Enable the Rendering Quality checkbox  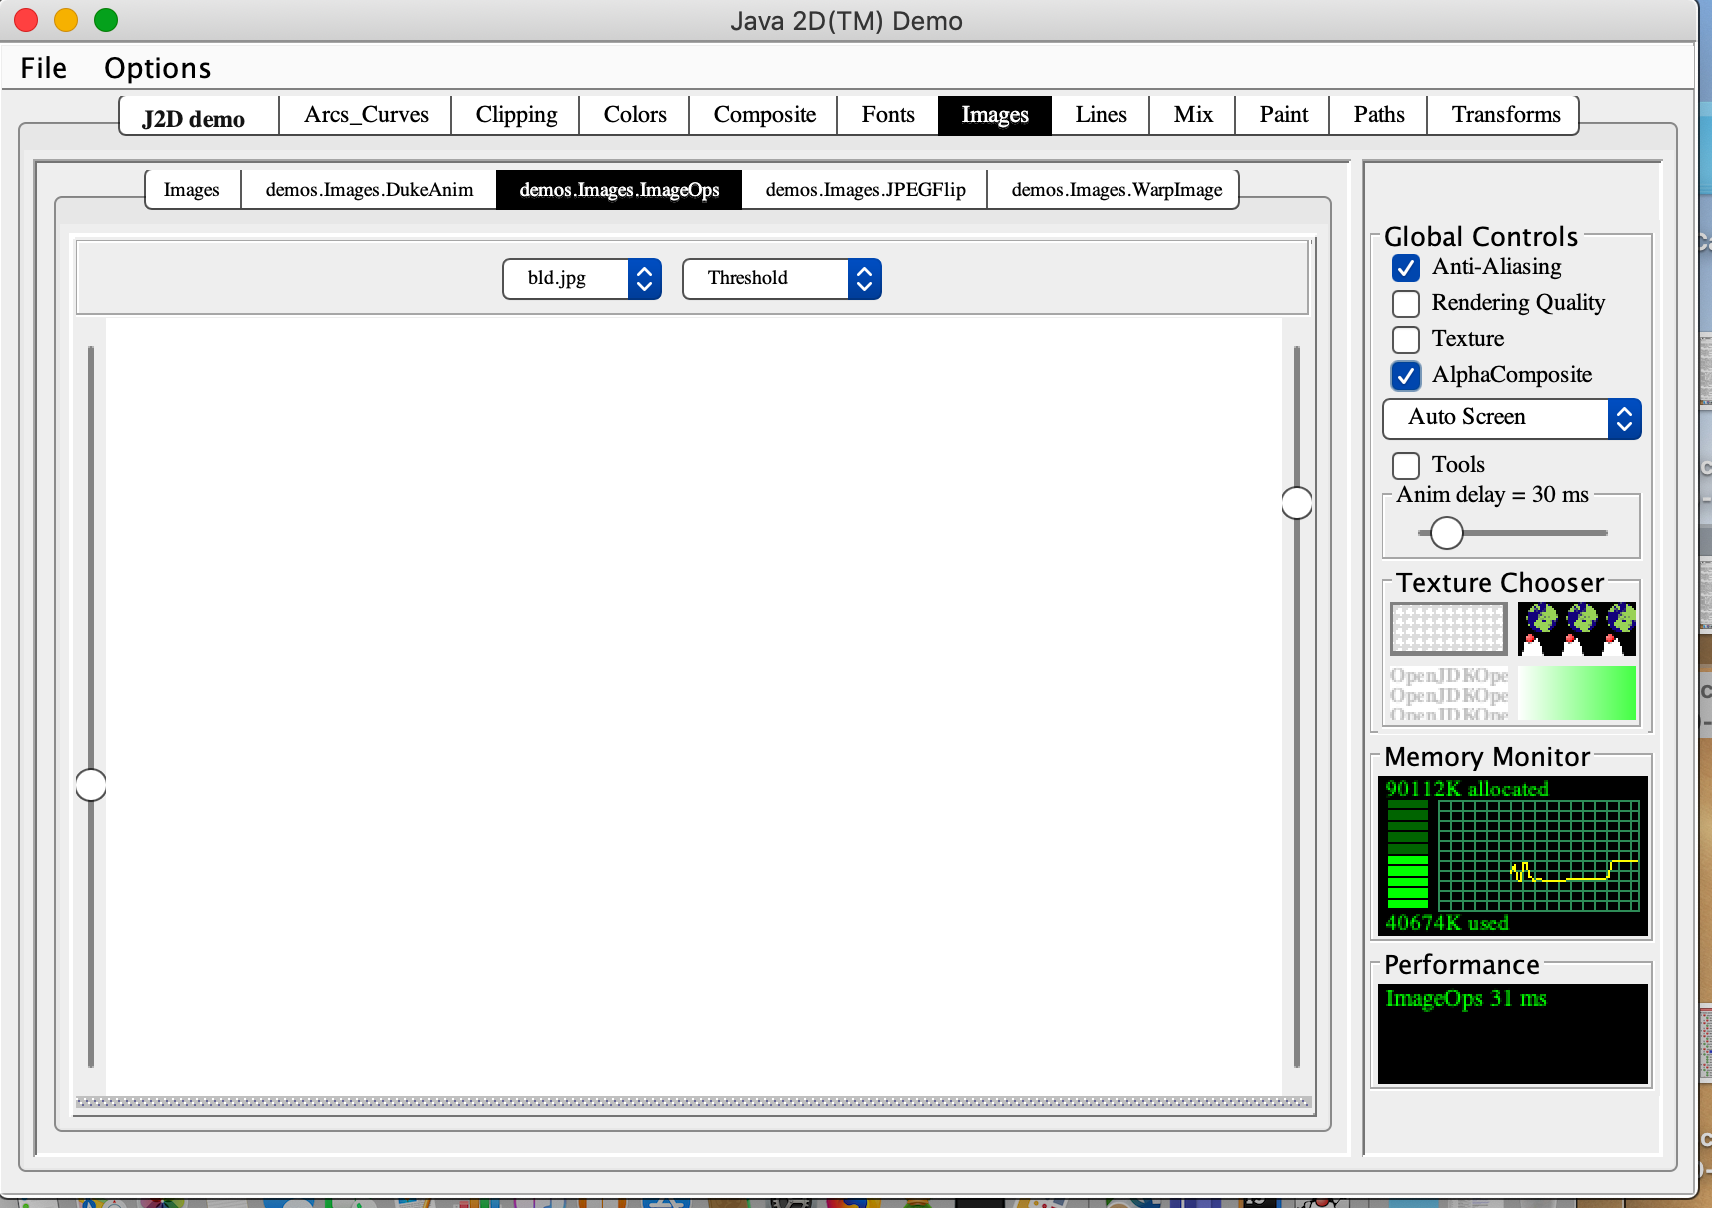1406,304
